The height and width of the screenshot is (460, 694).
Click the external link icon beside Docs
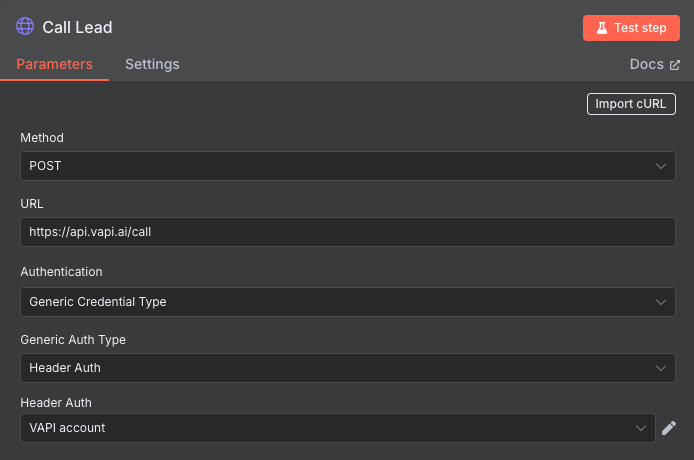click(675, 65)
